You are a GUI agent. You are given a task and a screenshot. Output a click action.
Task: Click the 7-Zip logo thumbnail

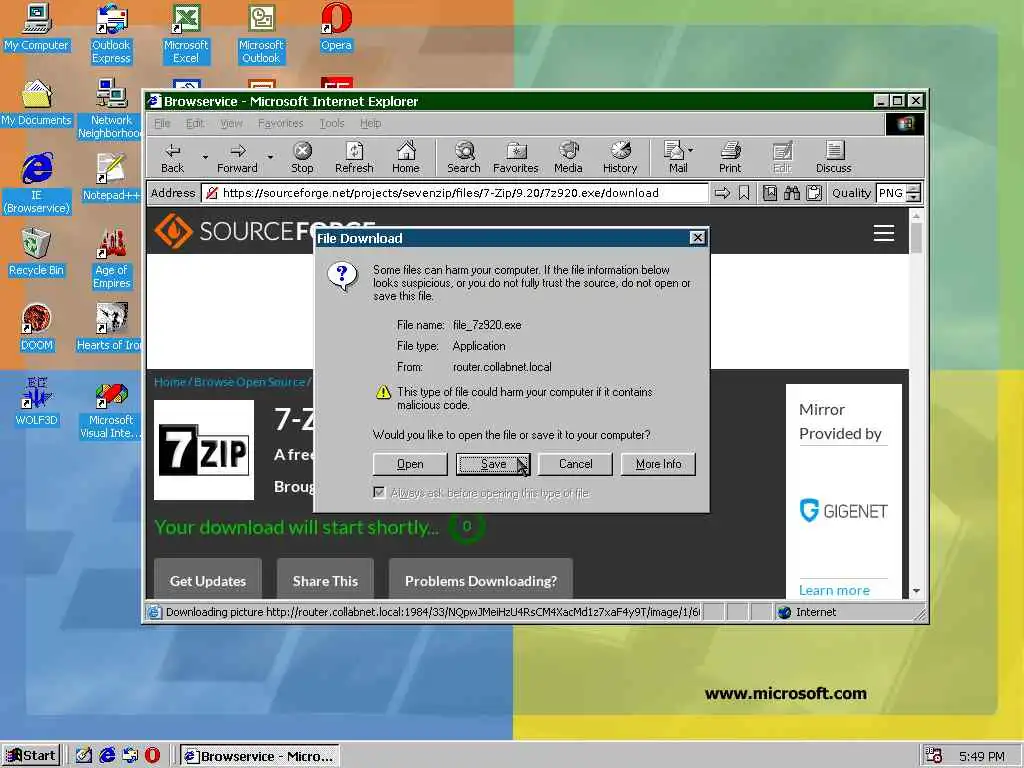click(204, 450)
